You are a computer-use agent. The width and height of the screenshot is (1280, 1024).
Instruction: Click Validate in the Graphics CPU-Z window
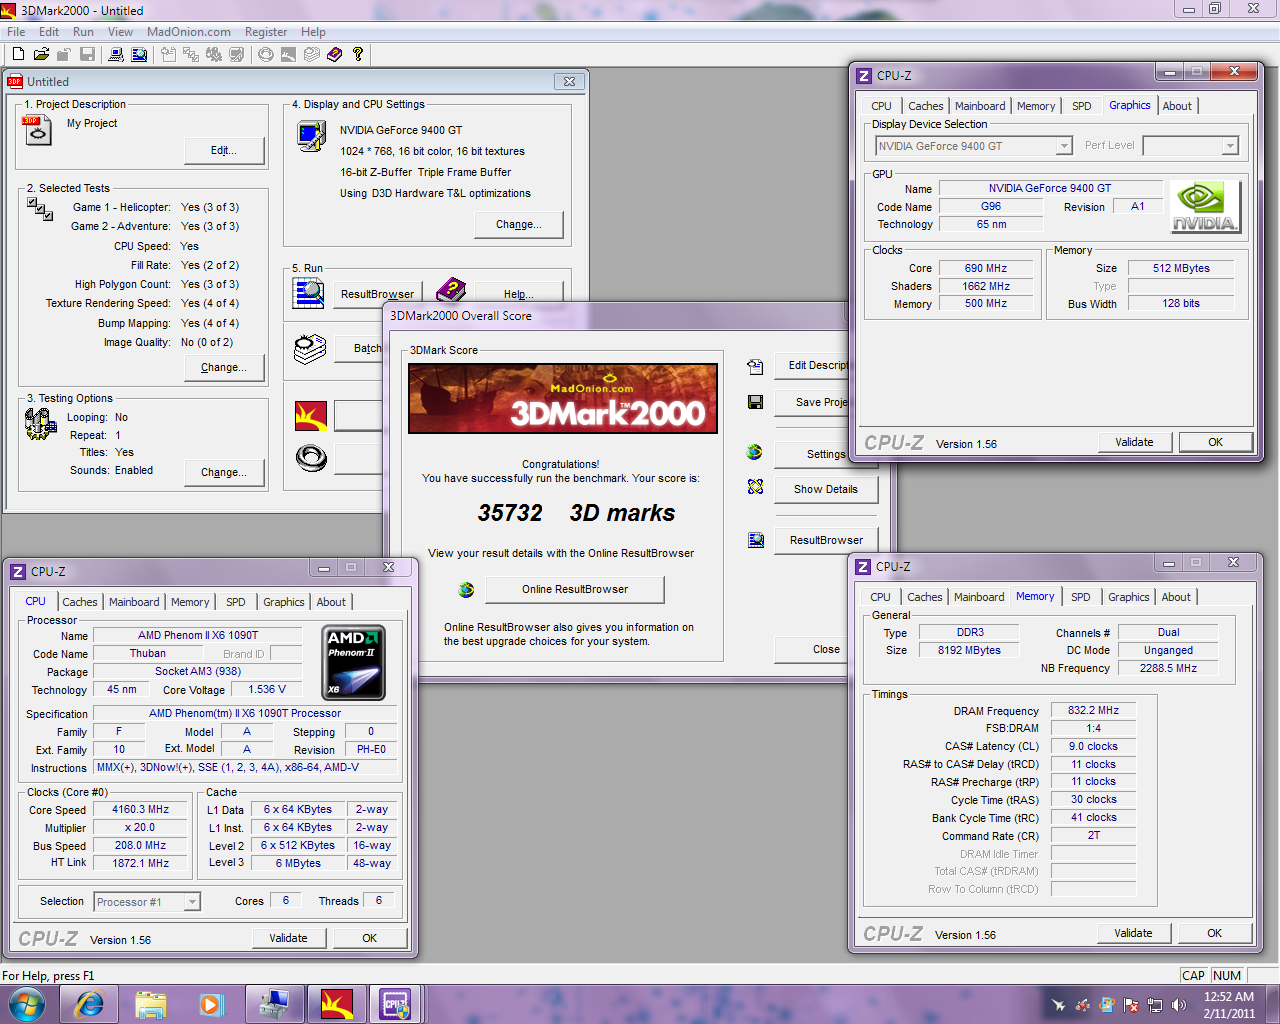pyautogui.click(x=1134, y=442)
